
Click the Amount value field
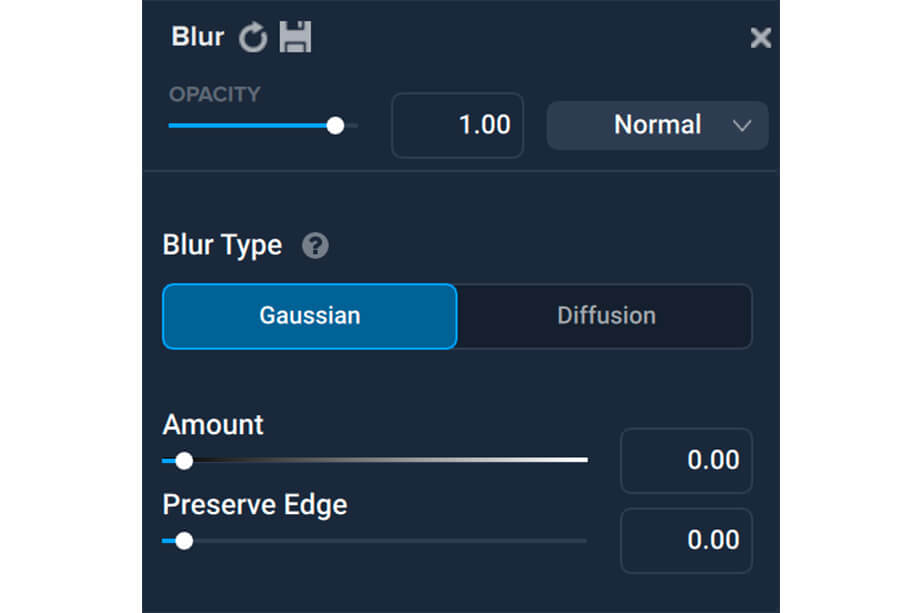click(686, 460)
